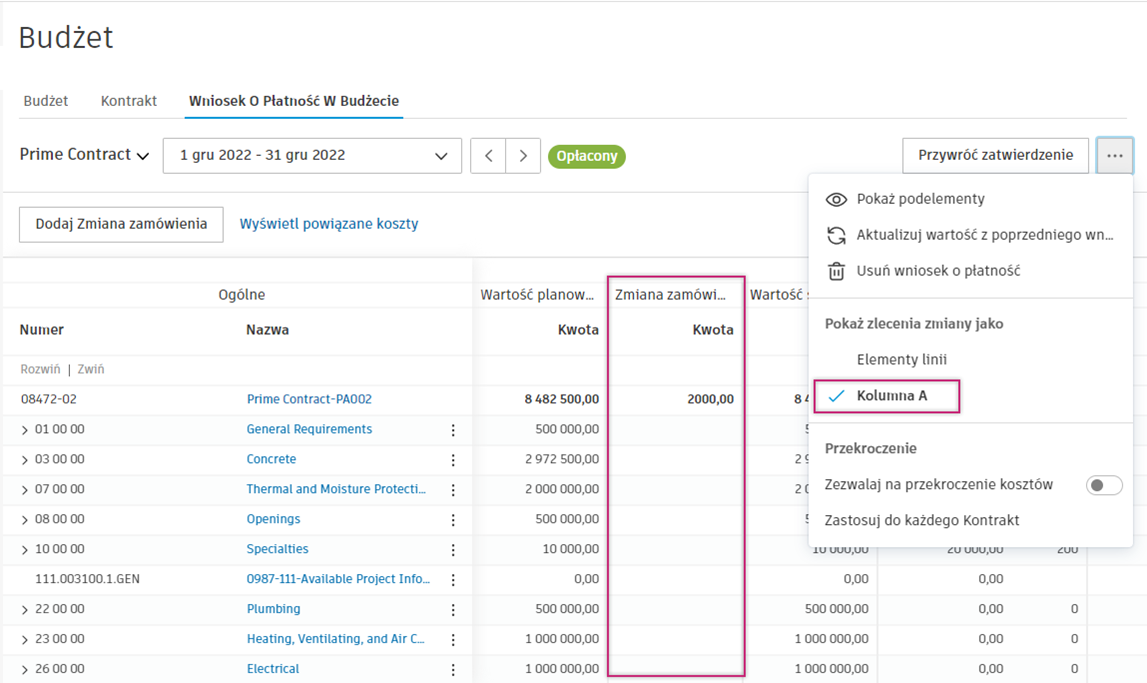Toggle Zezwalaj na przekroczenie kosztów switch
Screen dimensions: 1147x683
[x=1104, y=485]
